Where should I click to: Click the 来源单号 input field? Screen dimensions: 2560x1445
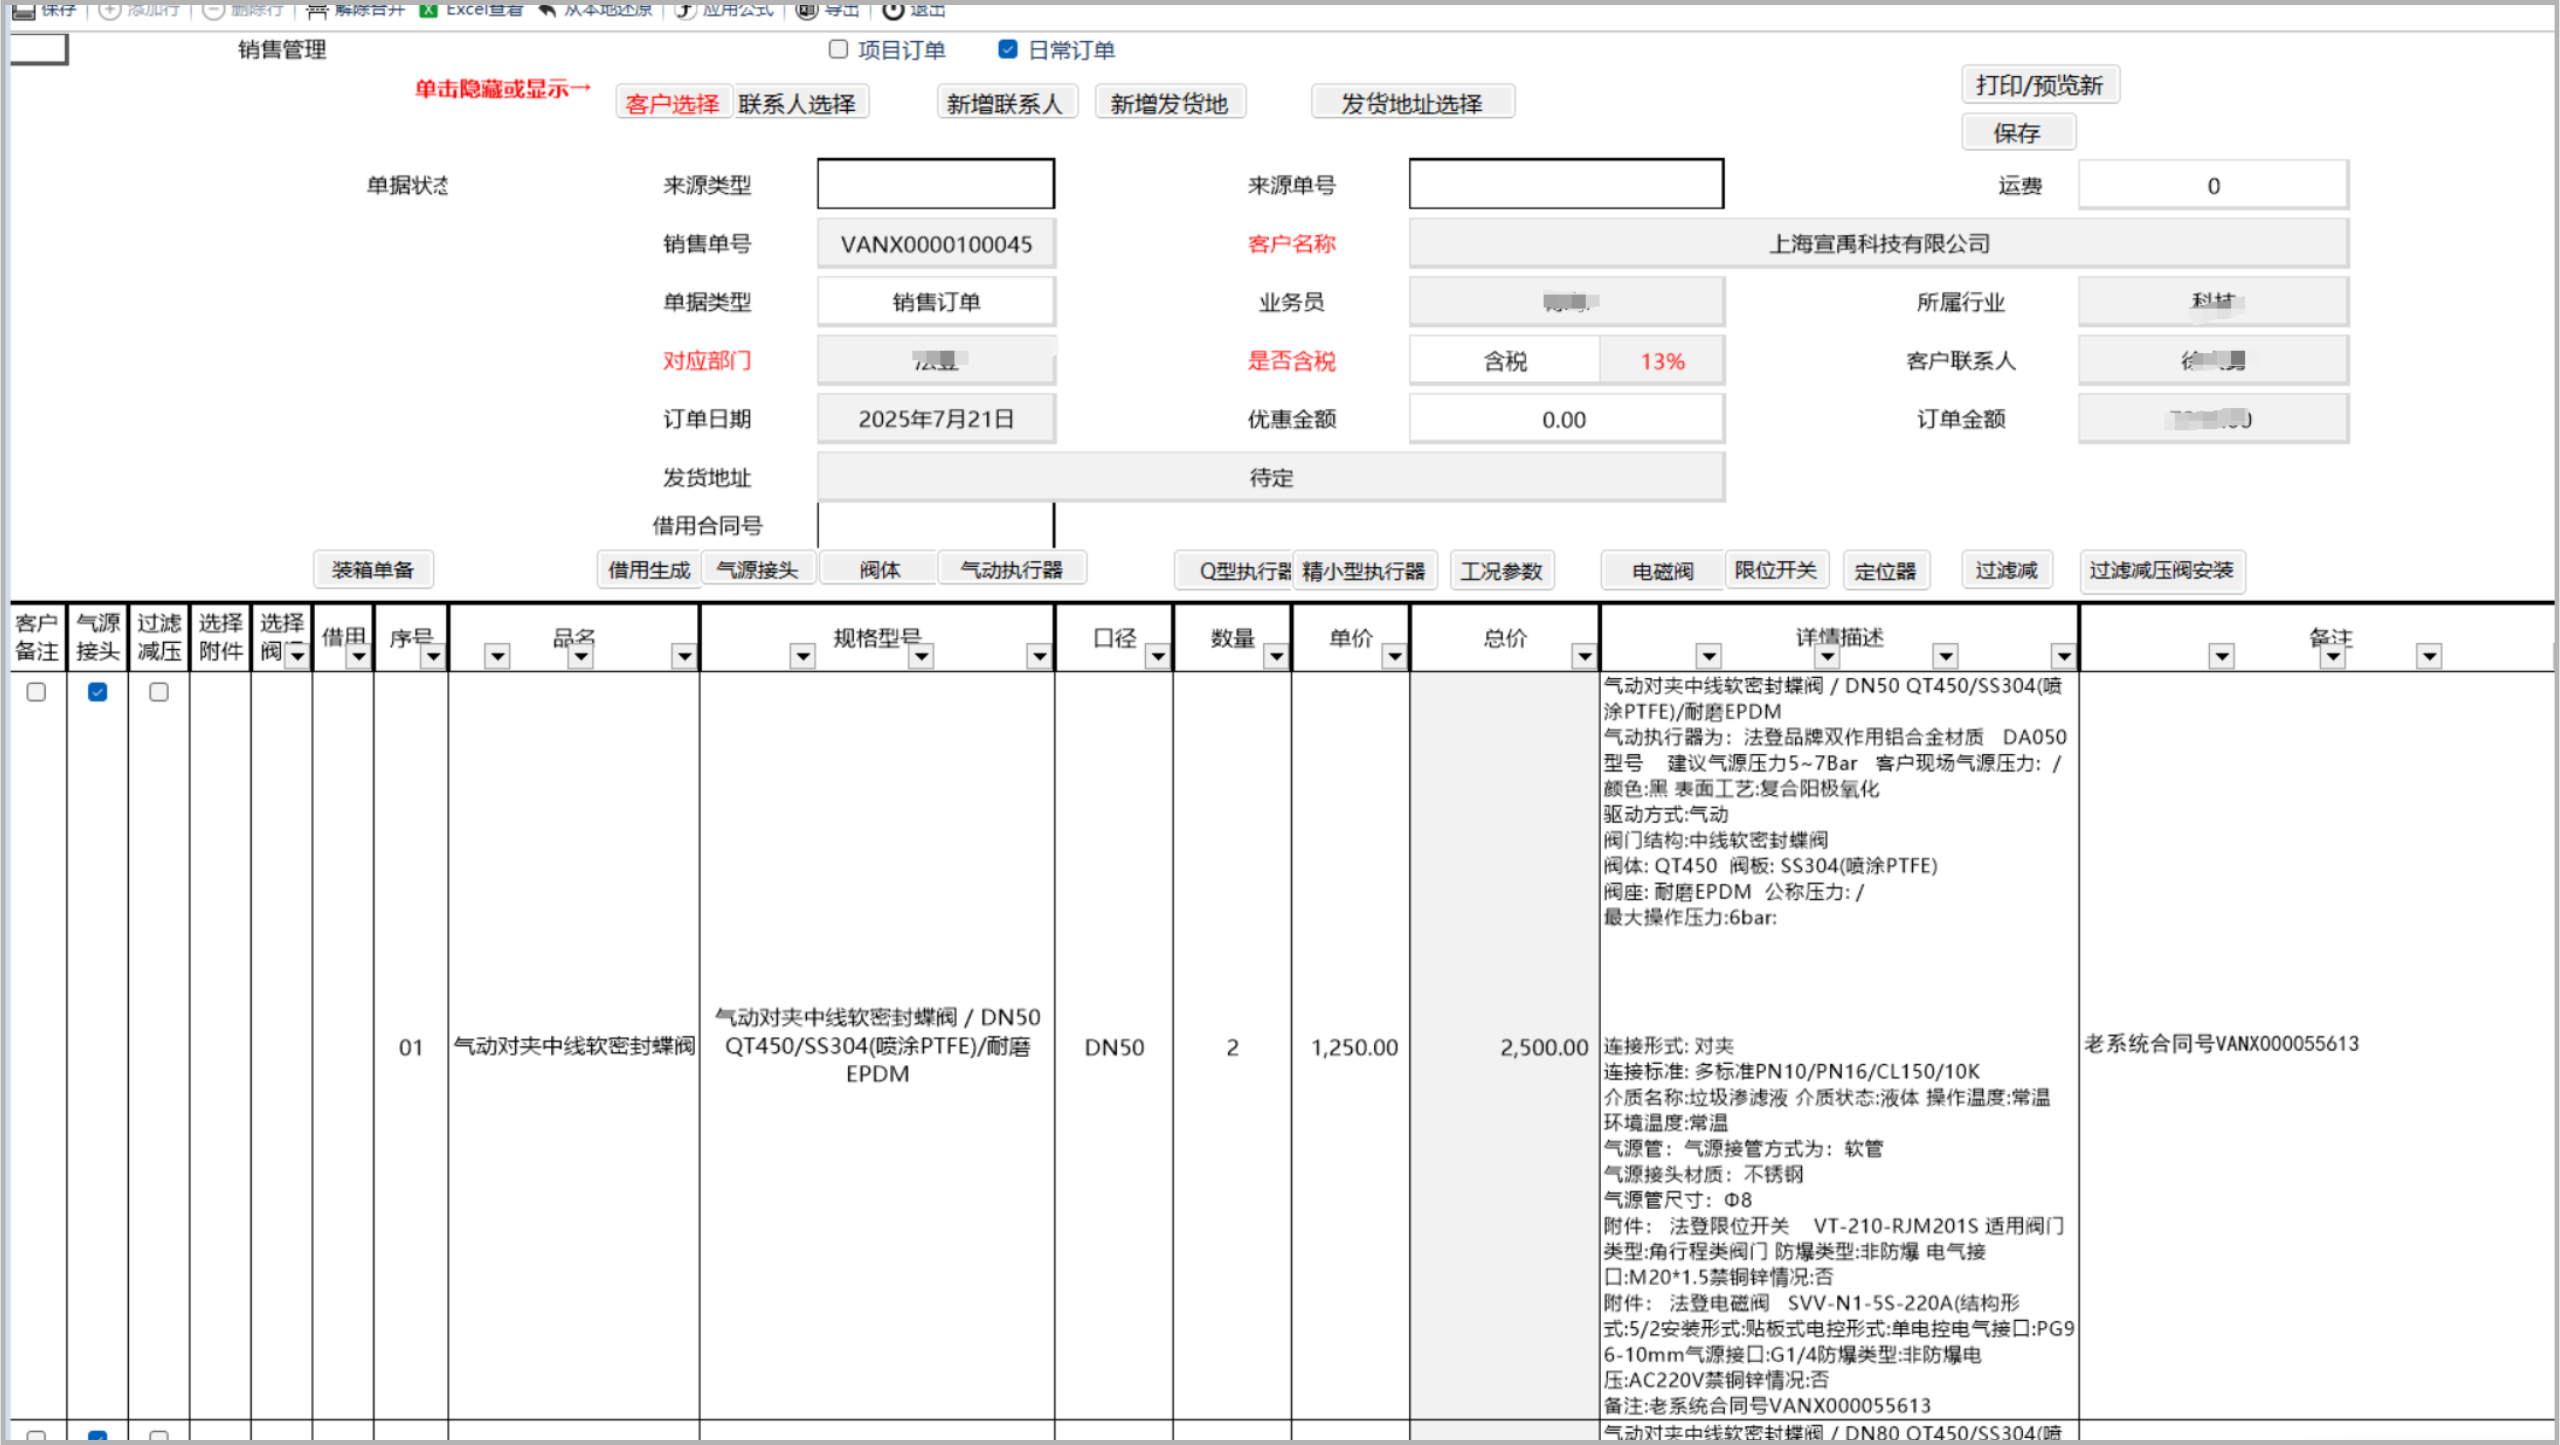pos(1565,183)
